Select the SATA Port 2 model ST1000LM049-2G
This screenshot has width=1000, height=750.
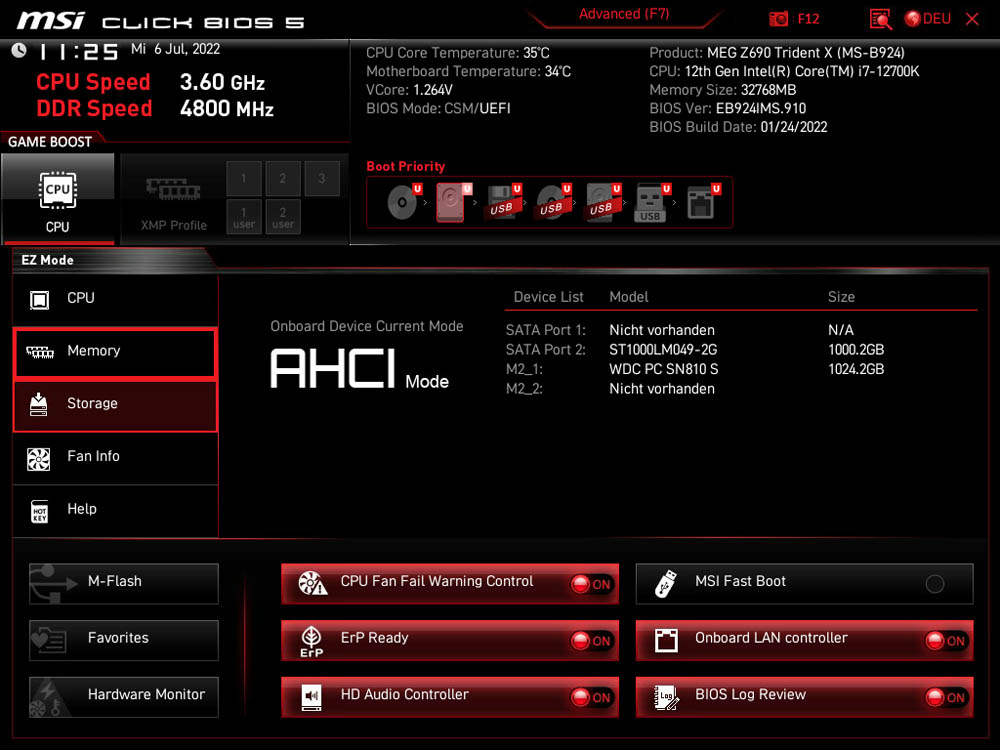[663, 349]
